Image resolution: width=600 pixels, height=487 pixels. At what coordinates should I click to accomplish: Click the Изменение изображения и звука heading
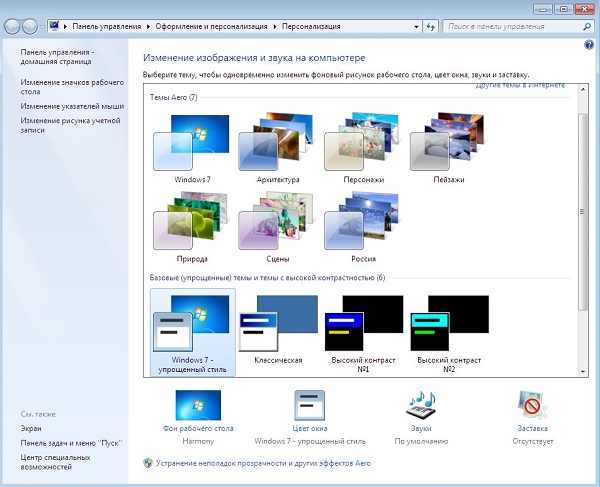coord(254,58)
